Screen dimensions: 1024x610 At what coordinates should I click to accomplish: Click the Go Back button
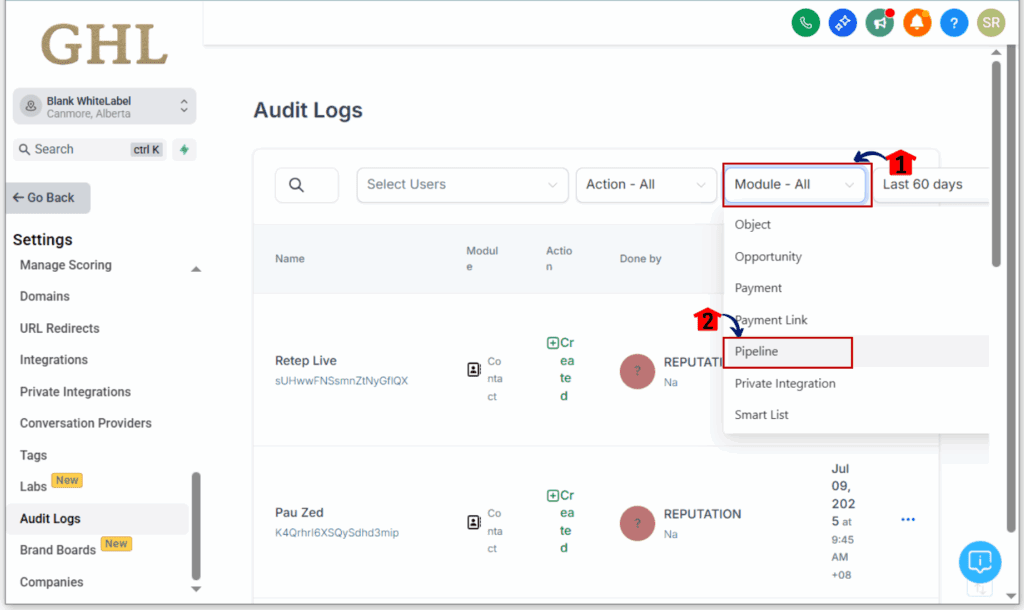(47, 198)
